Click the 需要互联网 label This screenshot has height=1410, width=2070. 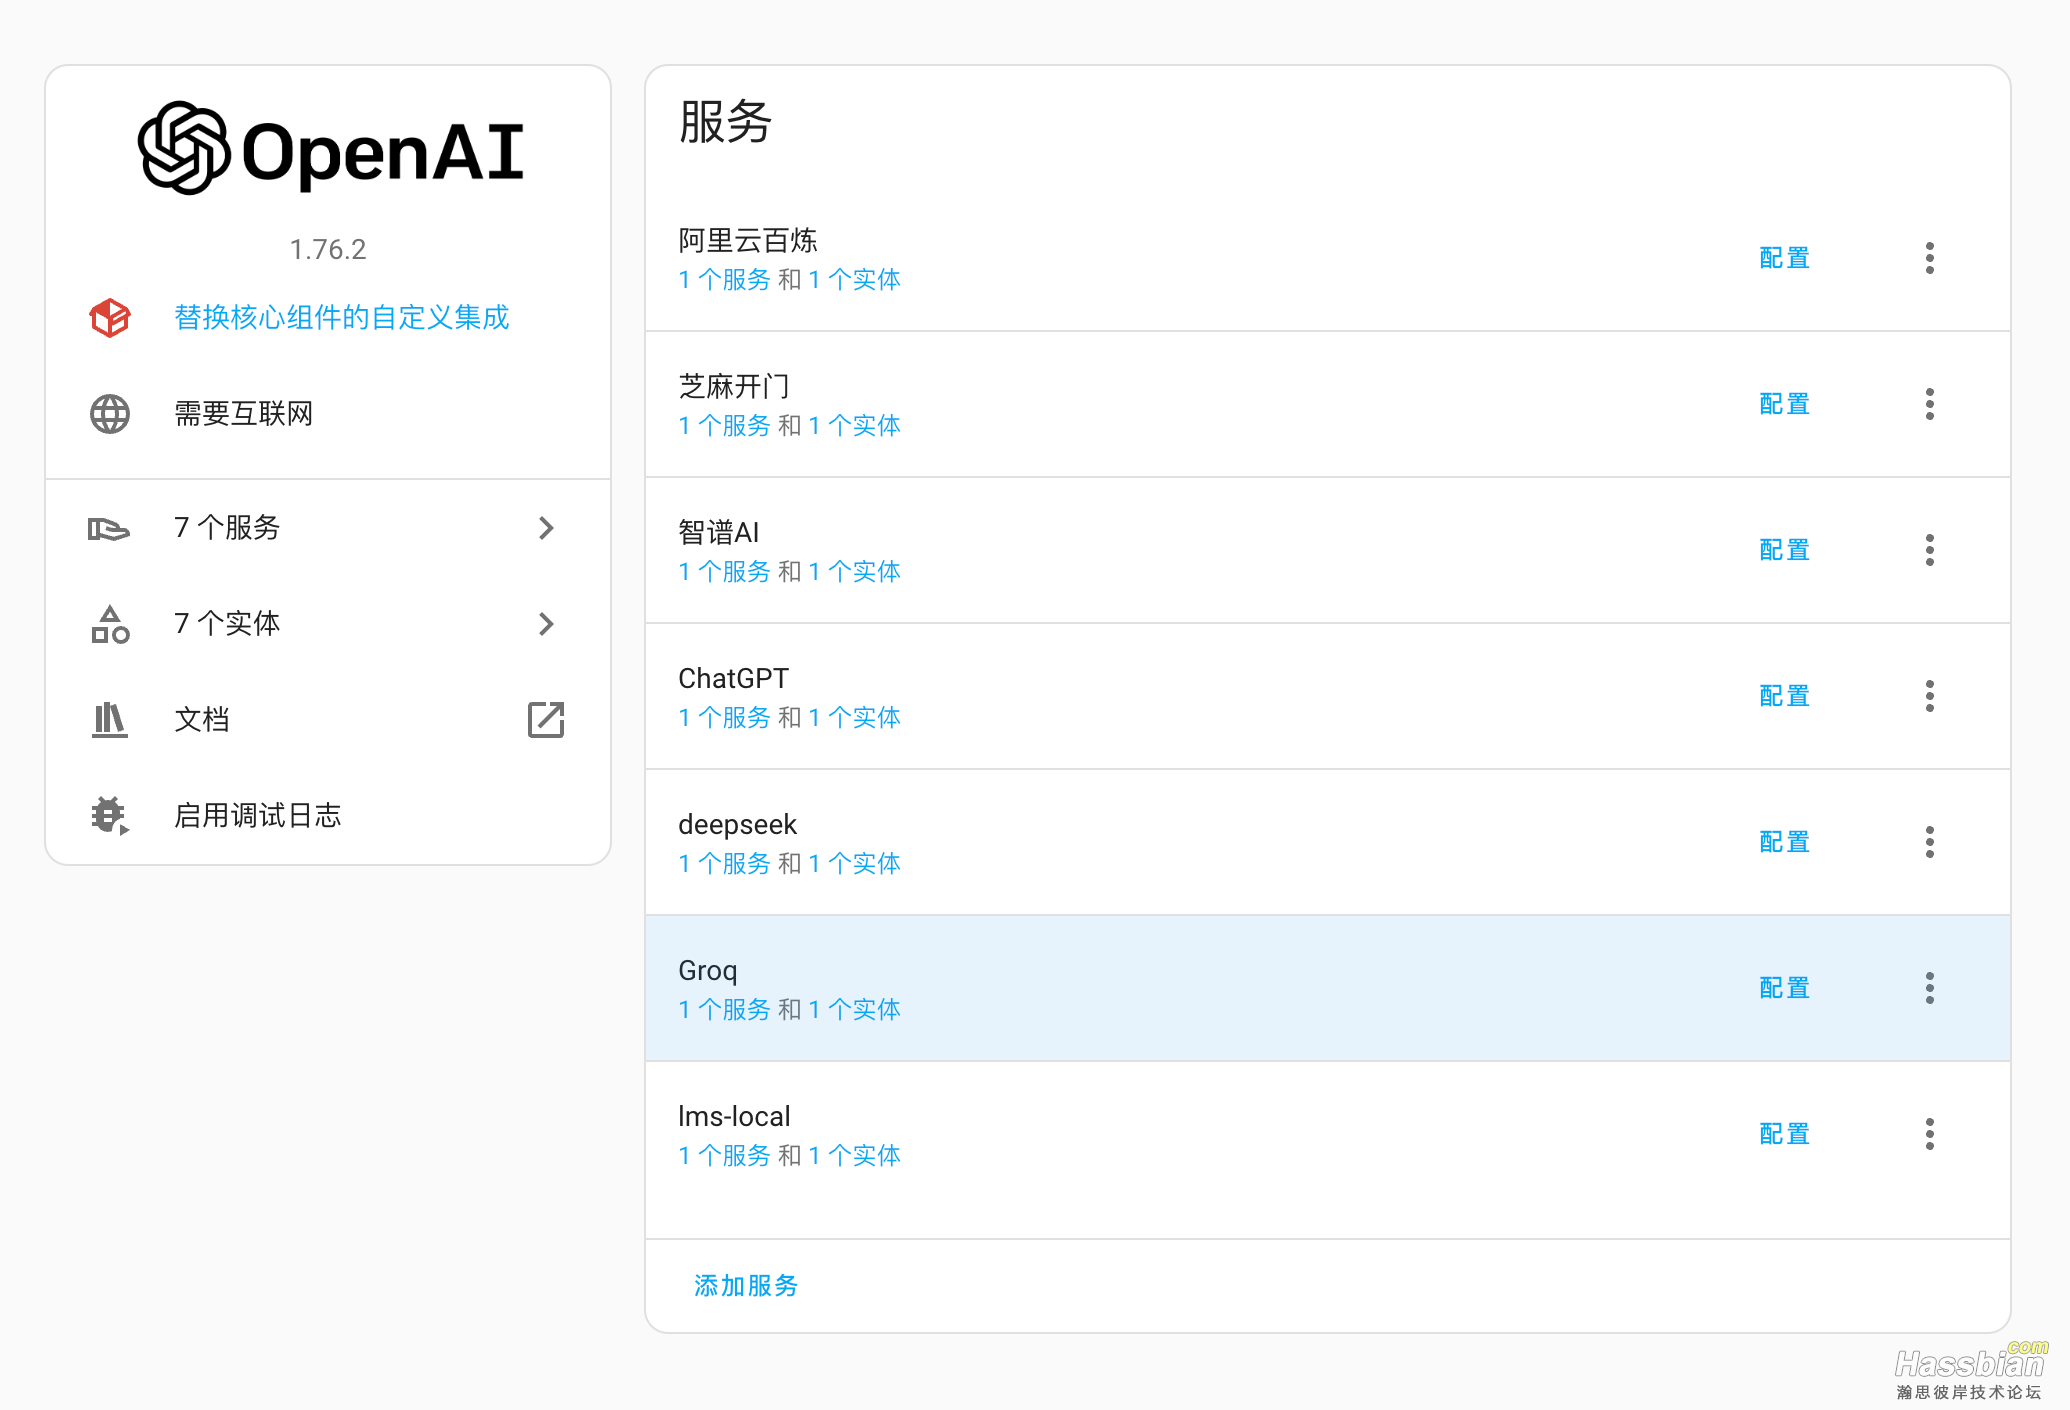244,414
